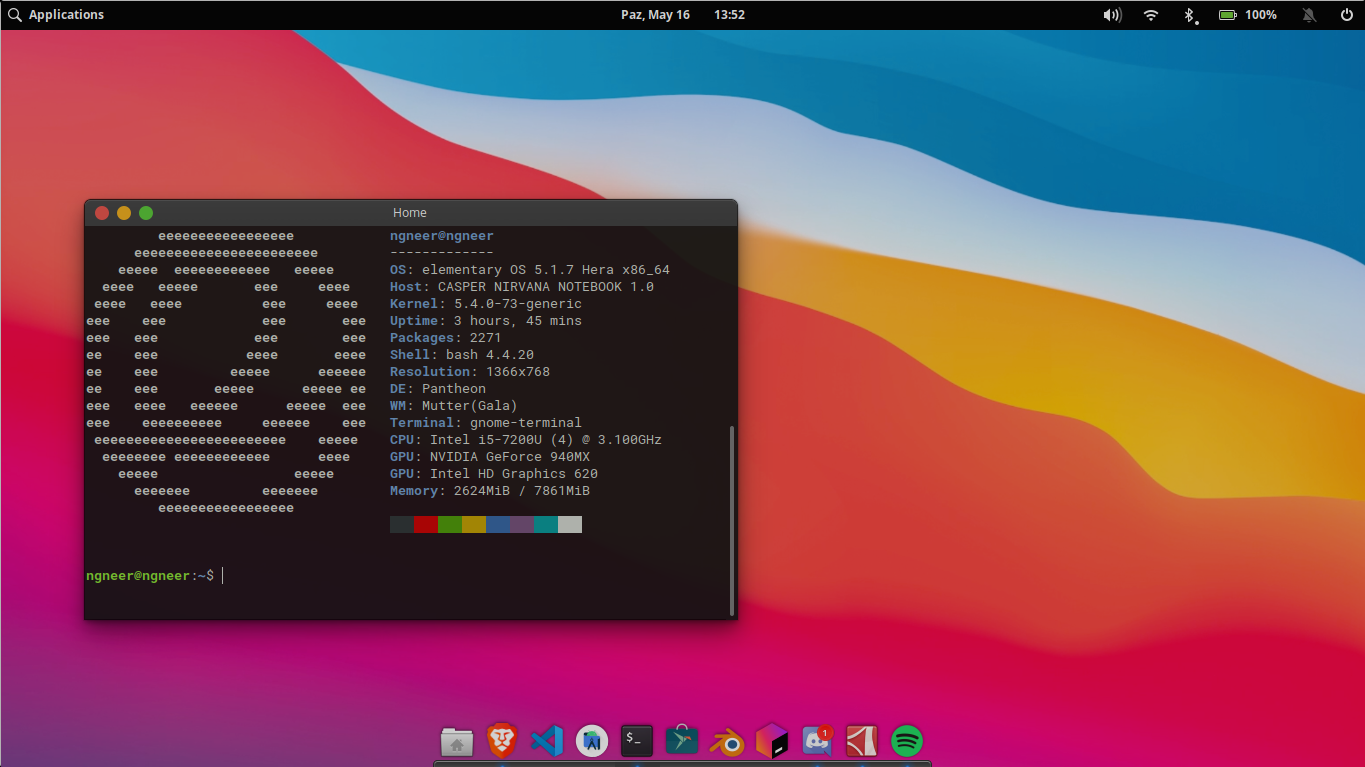Viewport: 1365px width, 767px height.
Task: Click 'Terminal: gnome-terminal' line
Action: pos(486,423)
